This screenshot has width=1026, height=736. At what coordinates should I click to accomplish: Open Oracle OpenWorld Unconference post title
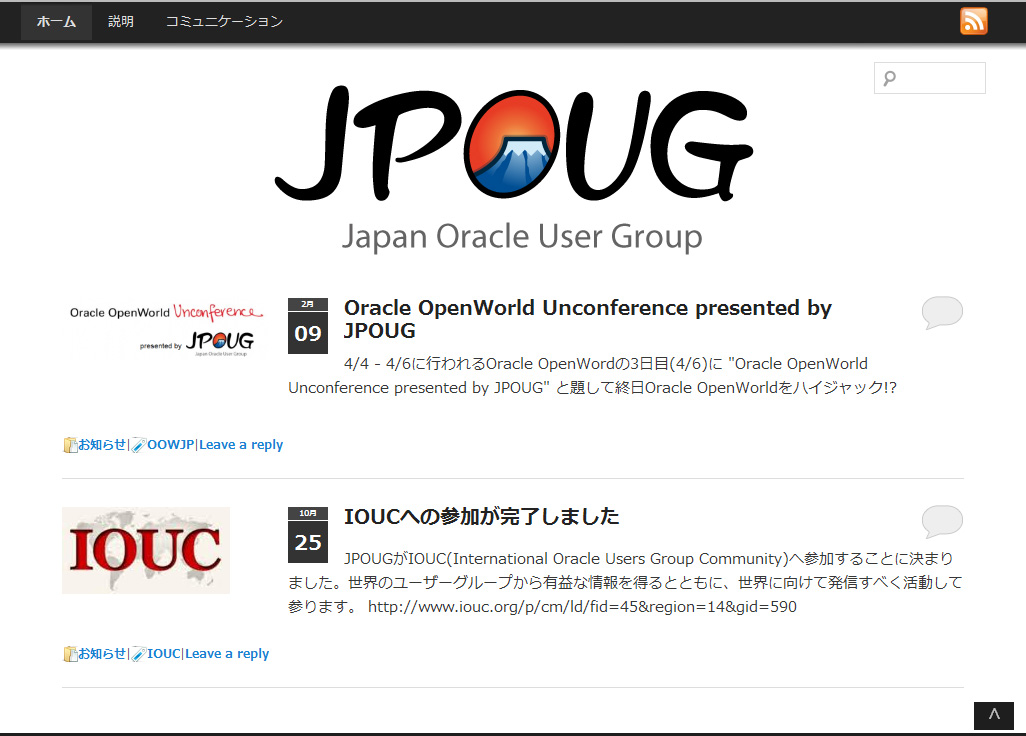(588, 319)
